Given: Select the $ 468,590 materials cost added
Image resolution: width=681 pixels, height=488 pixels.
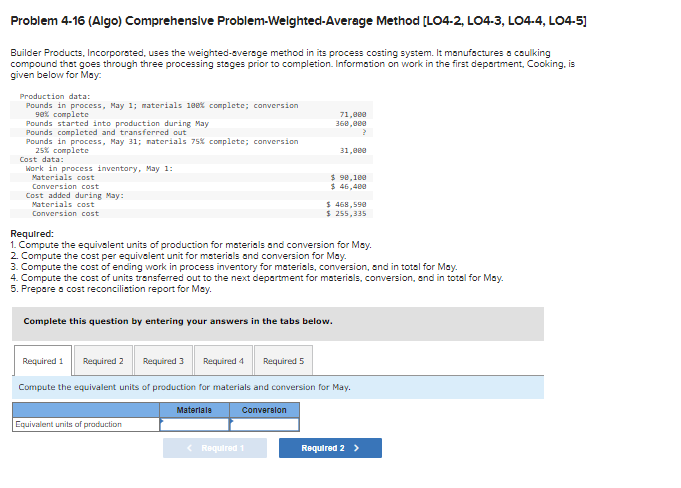Looking at the screenshot, I should [347, 204].
